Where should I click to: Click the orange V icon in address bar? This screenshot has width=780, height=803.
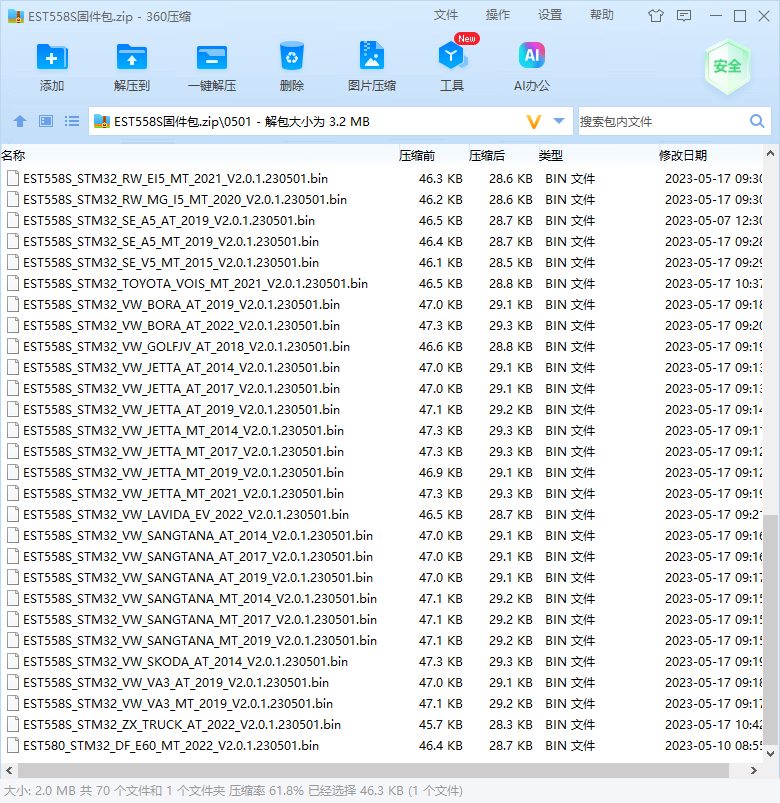pos(534,121)
